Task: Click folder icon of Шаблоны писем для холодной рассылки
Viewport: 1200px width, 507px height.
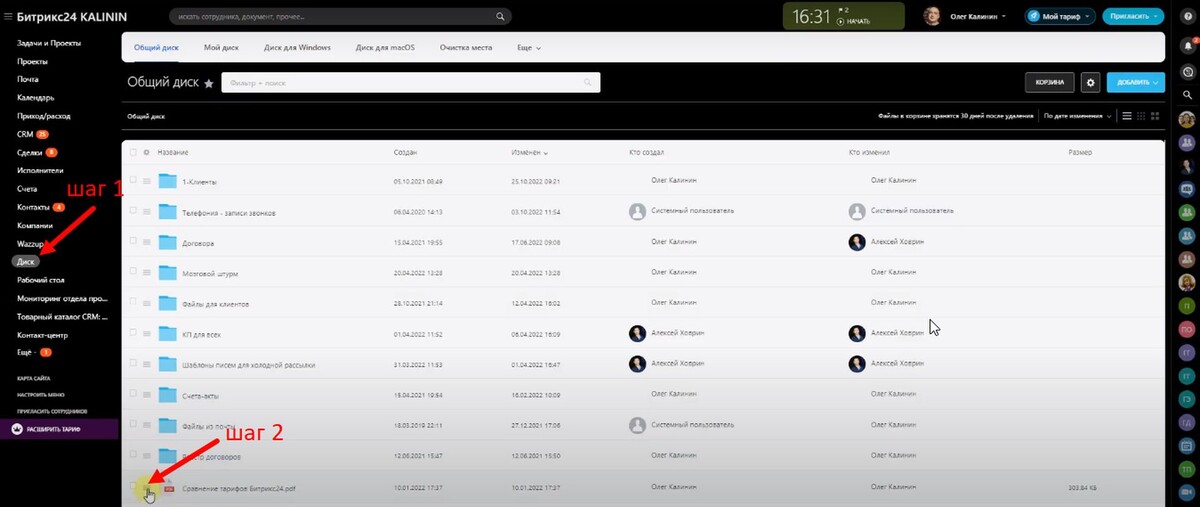Action: click(166, 364)
